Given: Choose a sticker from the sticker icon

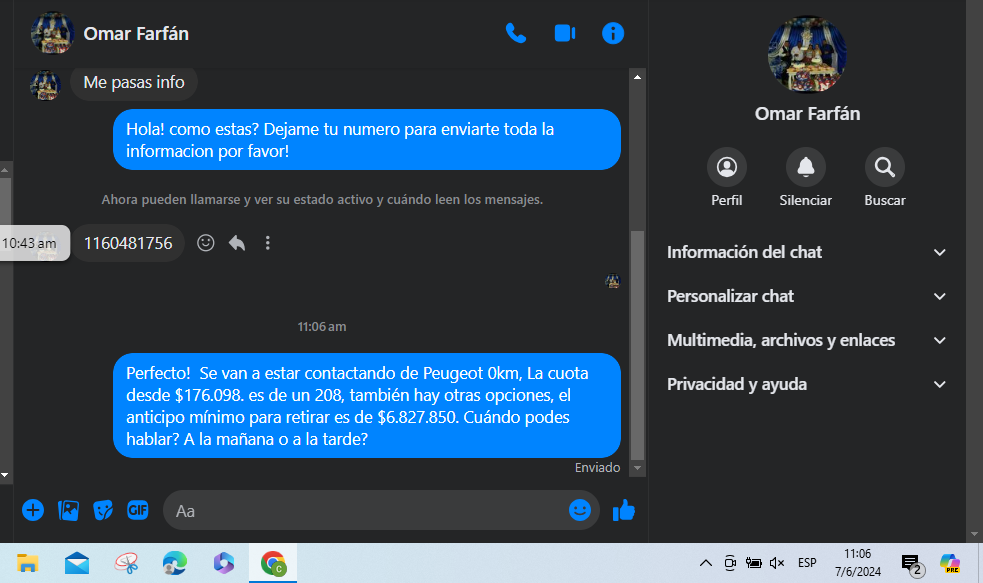Looking at the screenshot, I should tap(103, 510).
